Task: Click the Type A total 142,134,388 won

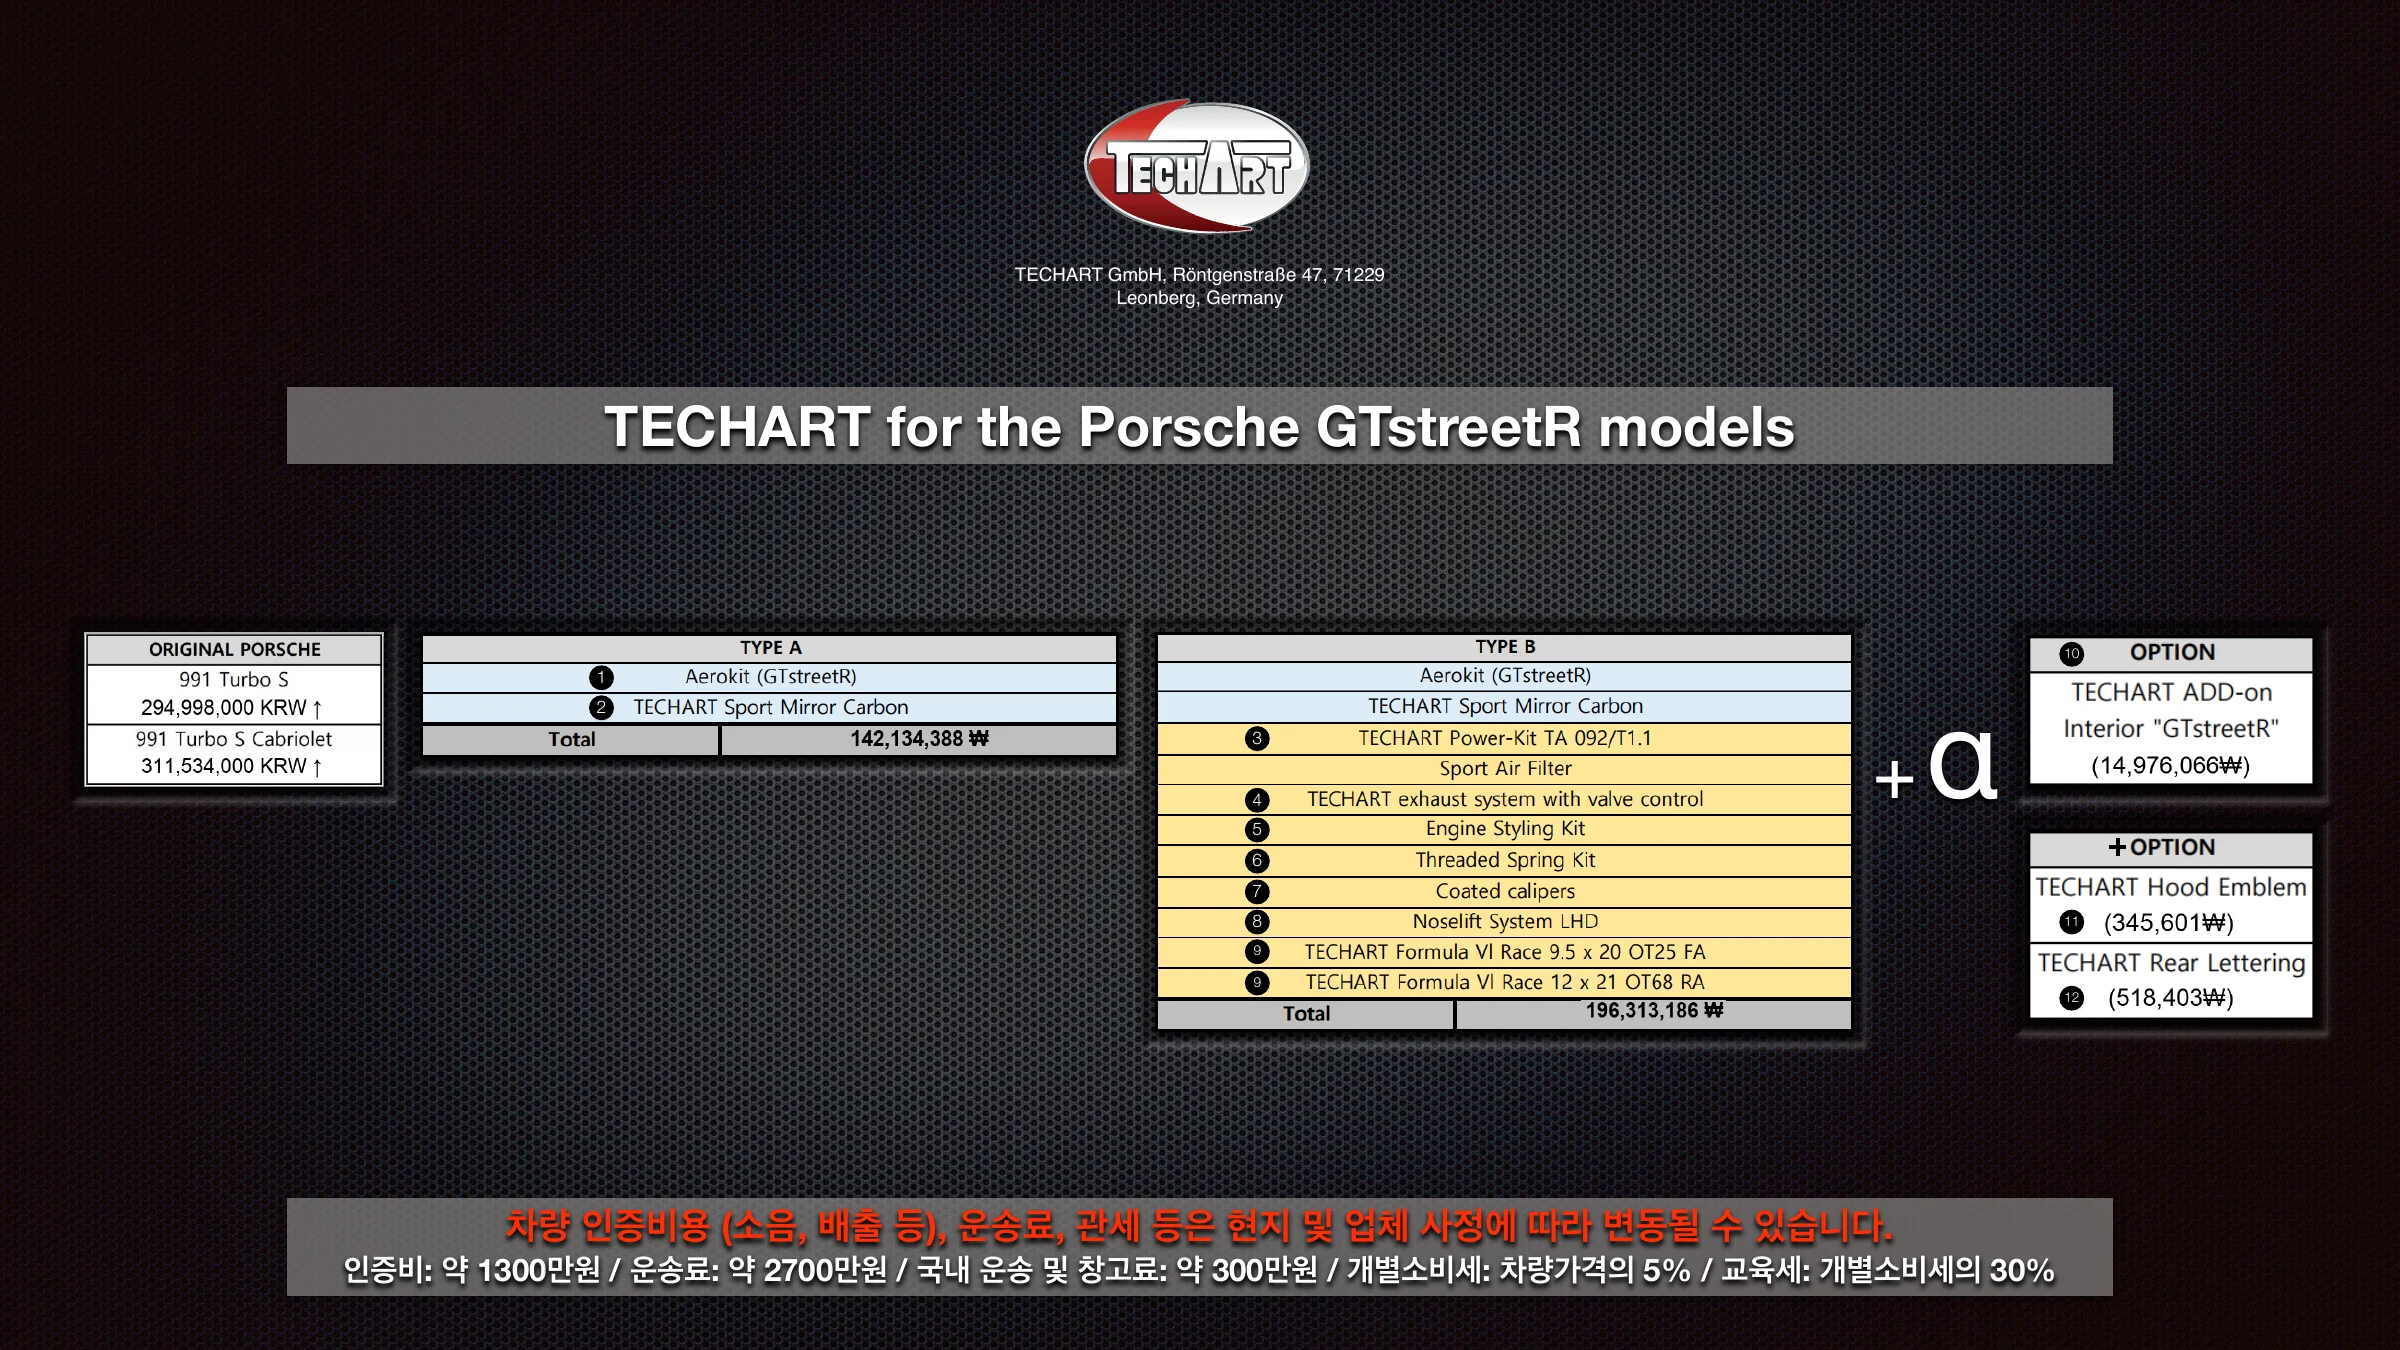Action: tap(919, 739)
